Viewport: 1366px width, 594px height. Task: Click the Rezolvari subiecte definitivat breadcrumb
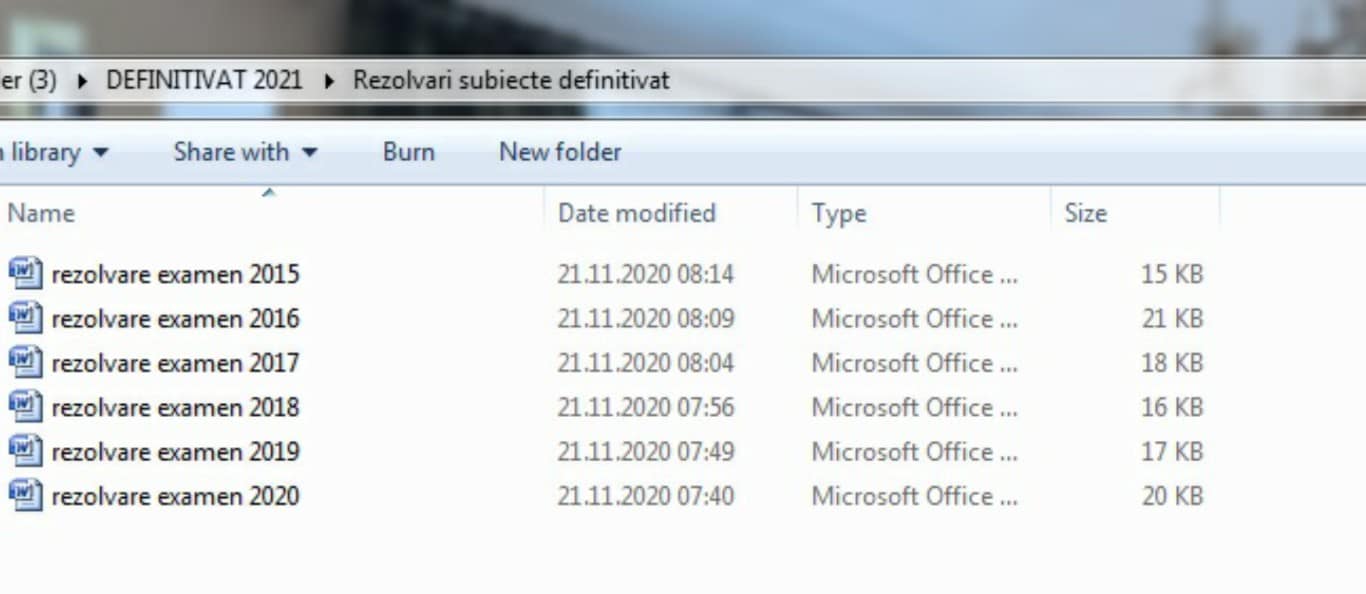(511, 80)
